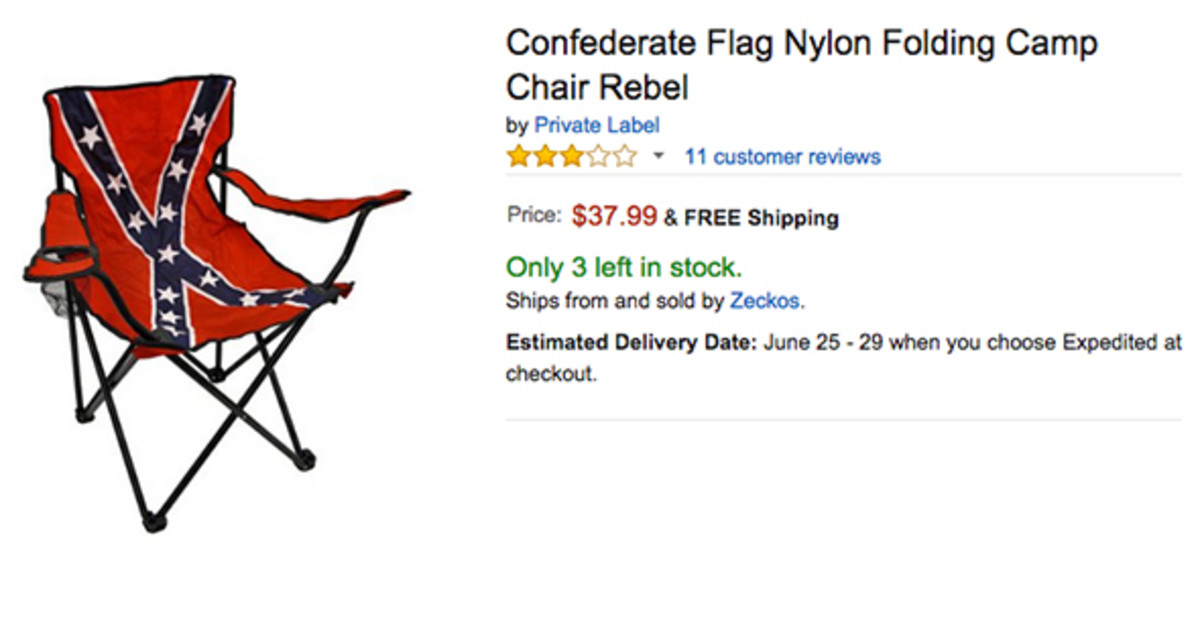Click the 'Price:' label
This screenshot has width=1200, height=631.
point(534,215)
